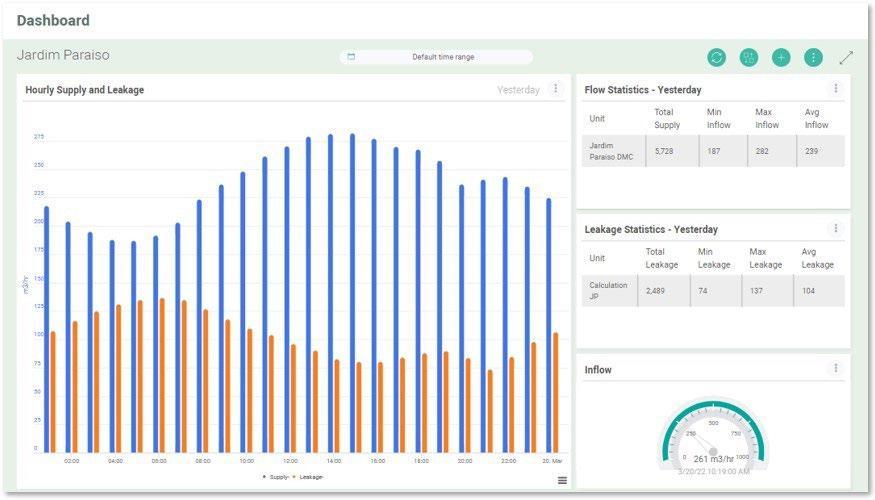The width and height of the screenshot is (875, 500).
Task: Refresh the Jardim Paraiso dashboard
Action: pyautogui.click(x=717, y=57)
